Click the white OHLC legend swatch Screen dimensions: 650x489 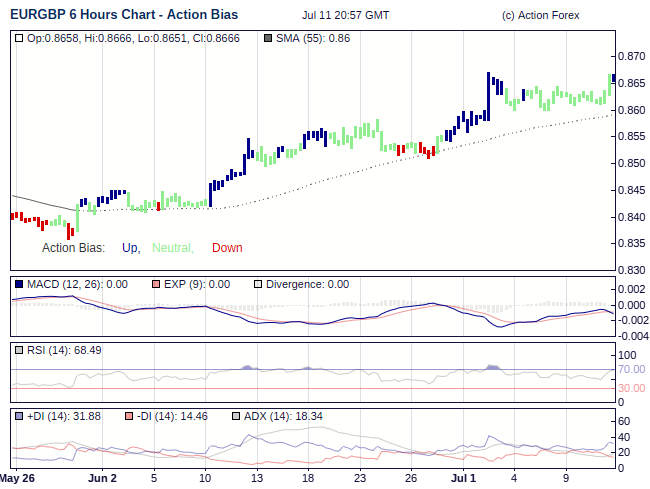pos(20,38)
